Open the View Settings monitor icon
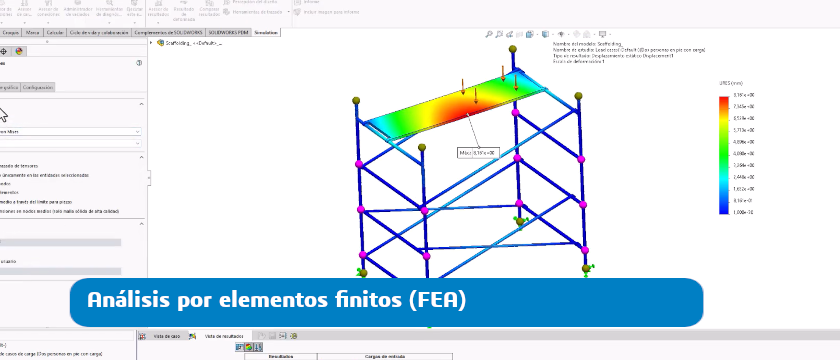This screenshot has width=840, height=360. pos(603,34)
